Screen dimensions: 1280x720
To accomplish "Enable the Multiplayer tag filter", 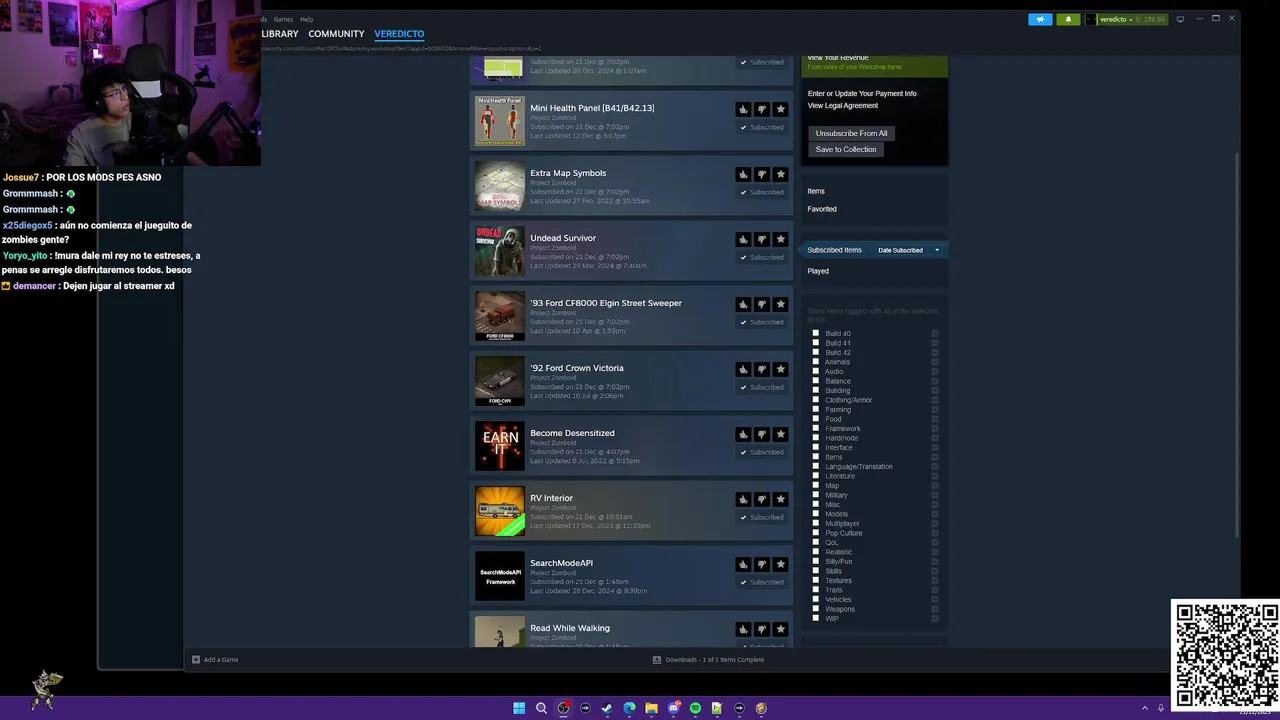I will tap(816, 523).
